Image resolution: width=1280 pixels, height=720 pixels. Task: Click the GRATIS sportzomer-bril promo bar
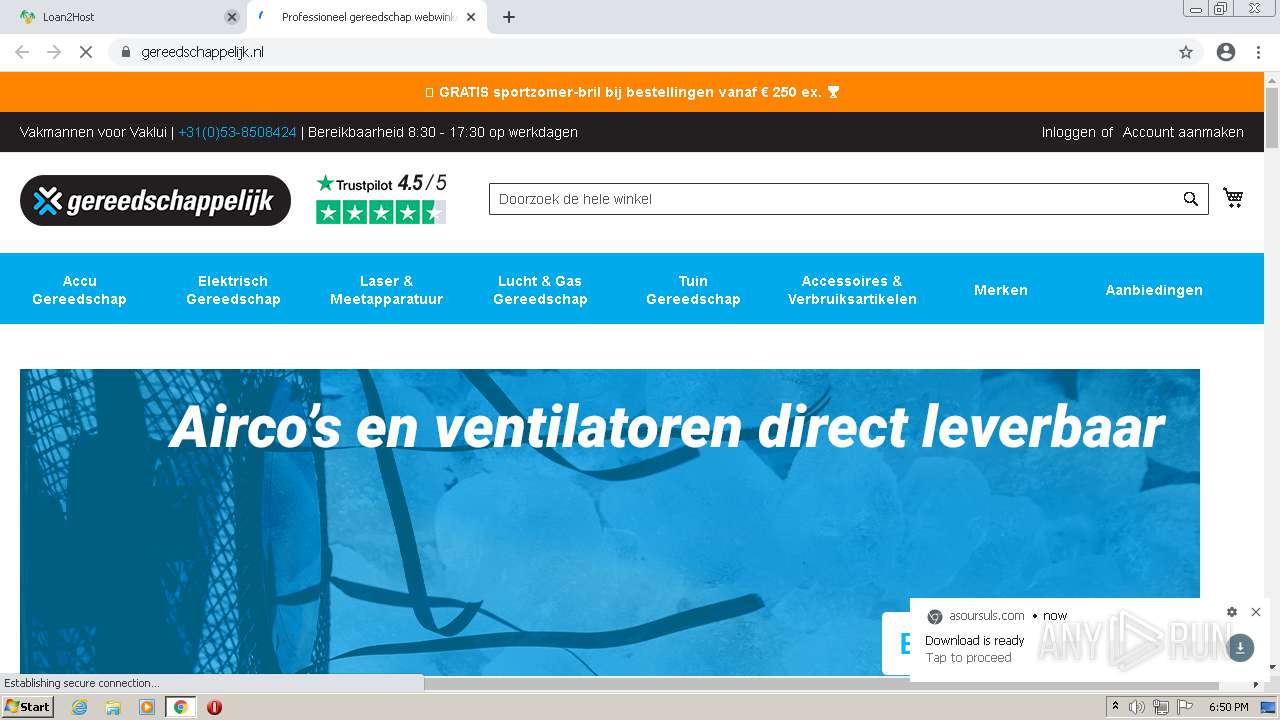pyautogui.click(x=632, y=92)
